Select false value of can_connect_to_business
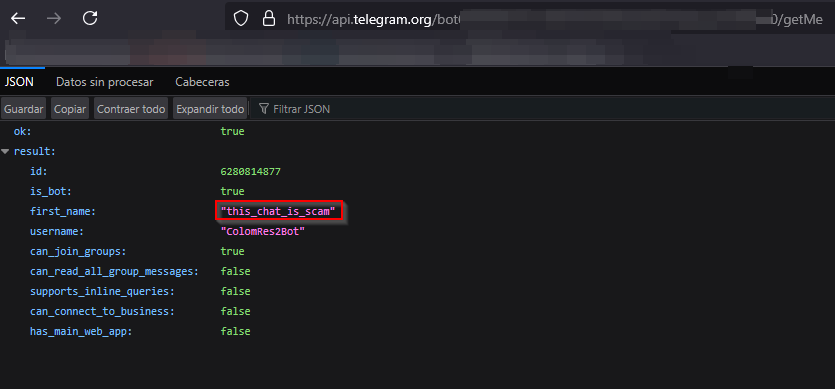 tap(235, 311)
